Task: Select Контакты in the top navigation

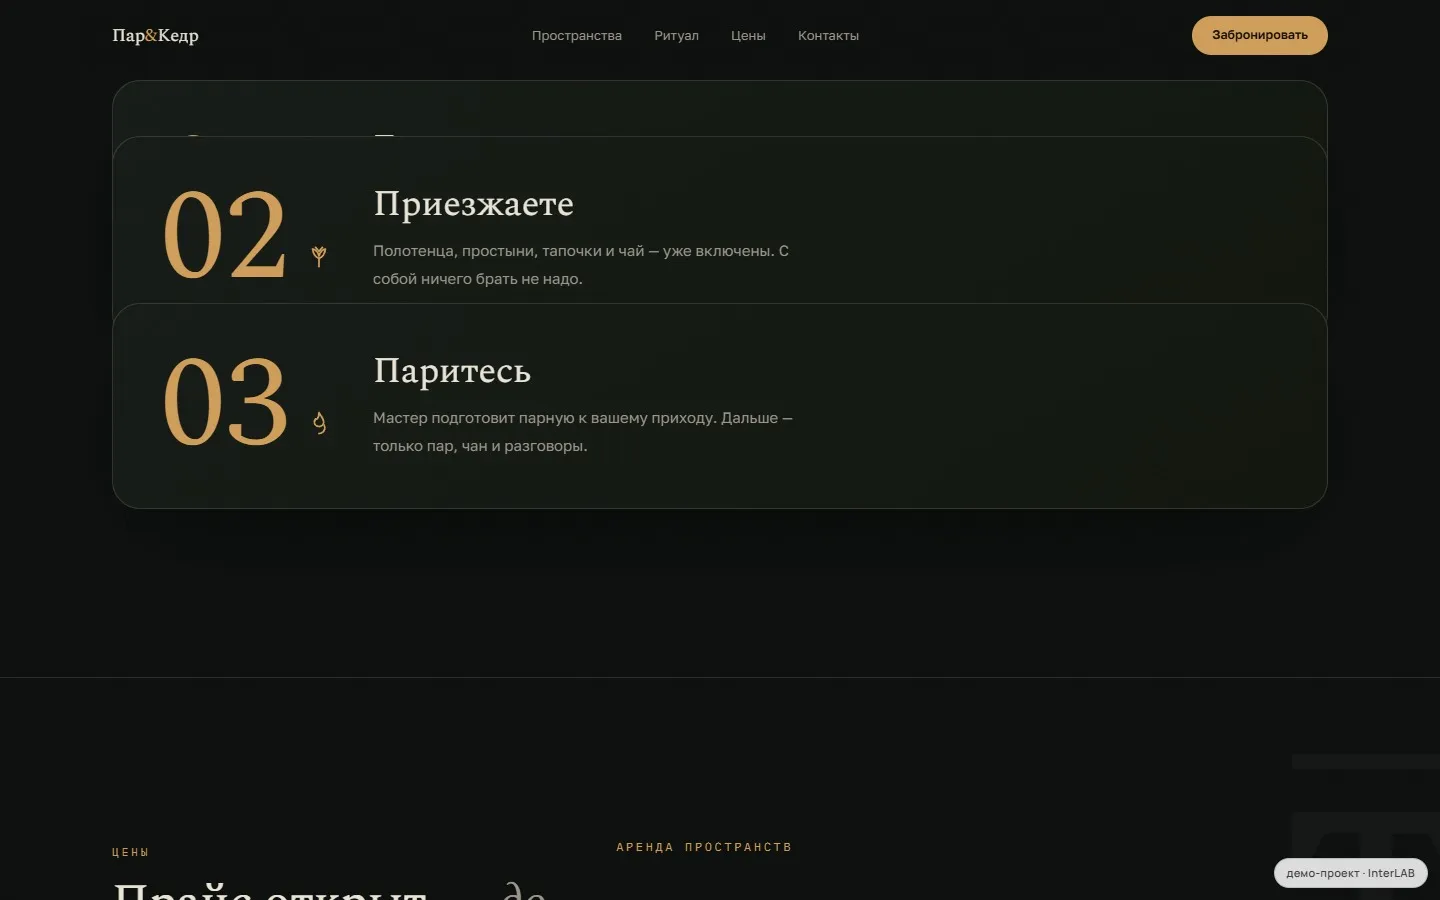Action: (828, 36)
